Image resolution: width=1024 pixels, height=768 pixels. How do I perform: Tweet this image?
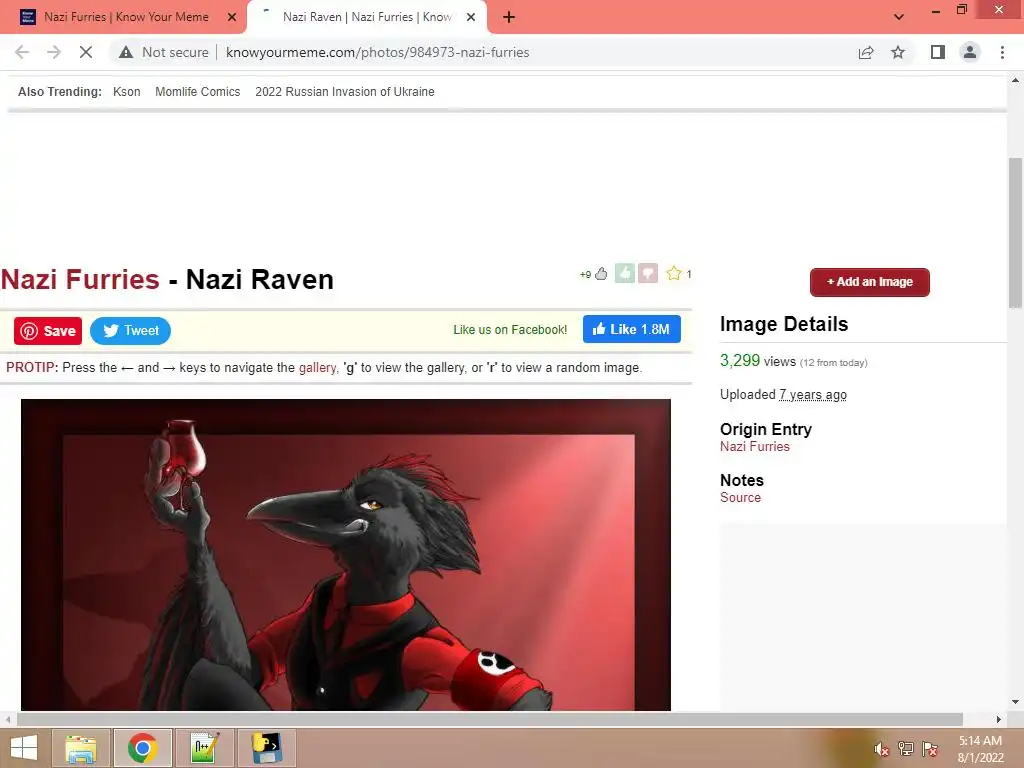(130, 330)
